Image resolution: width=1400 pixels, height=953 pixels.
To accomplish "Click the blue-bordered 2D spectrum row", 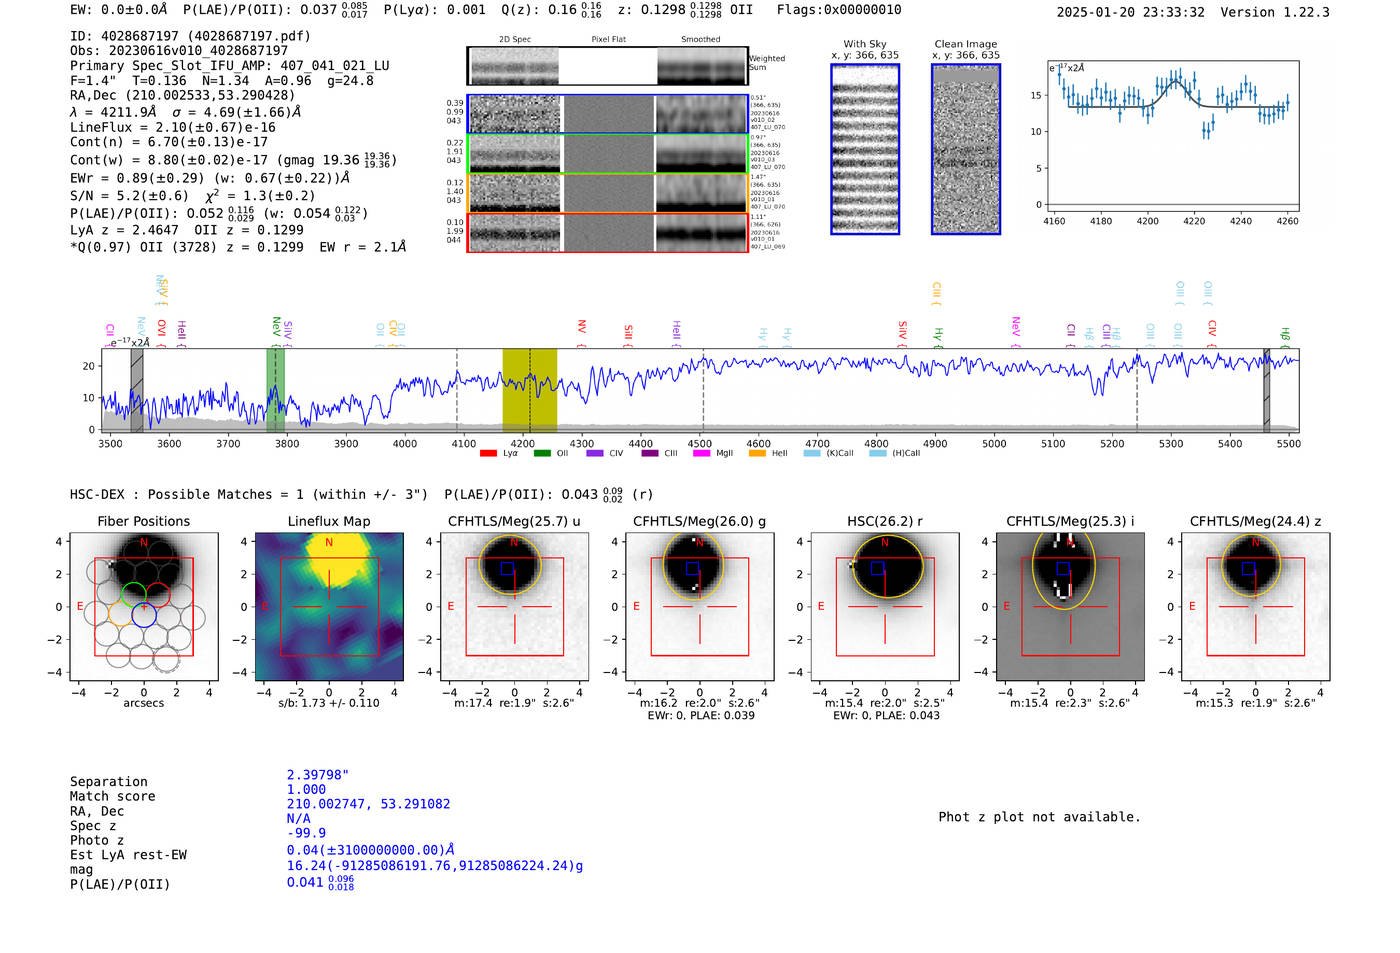I will click(608, 114).
